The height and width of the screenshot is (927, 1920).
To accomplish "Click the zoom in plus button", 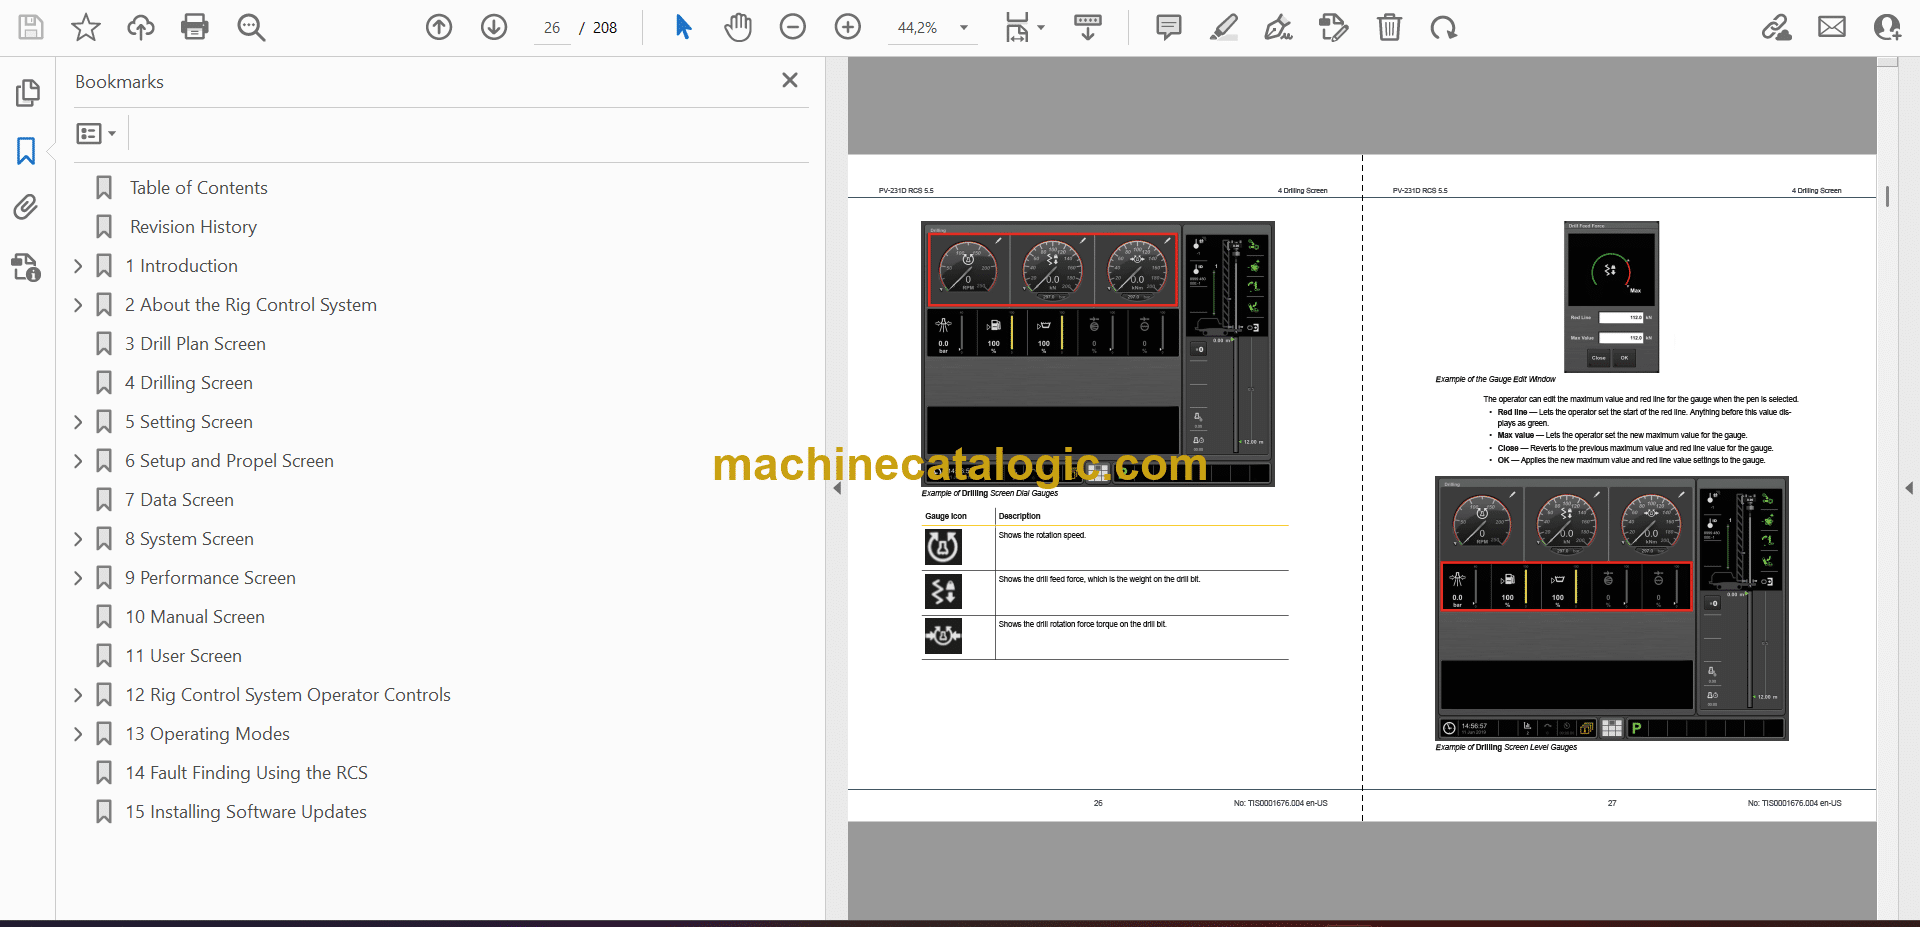I will [848, 27].
